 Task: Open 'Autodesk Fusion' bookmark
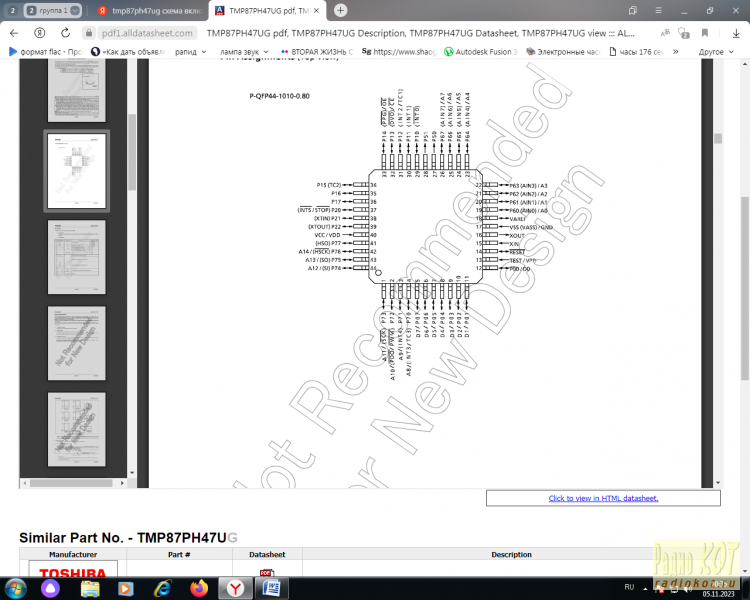click(481, 52)
